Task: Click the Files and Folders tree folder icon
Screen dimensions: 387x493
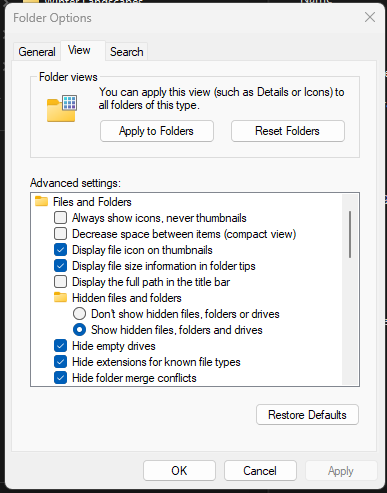Action: pyautogui.click(x=41, y=201)
